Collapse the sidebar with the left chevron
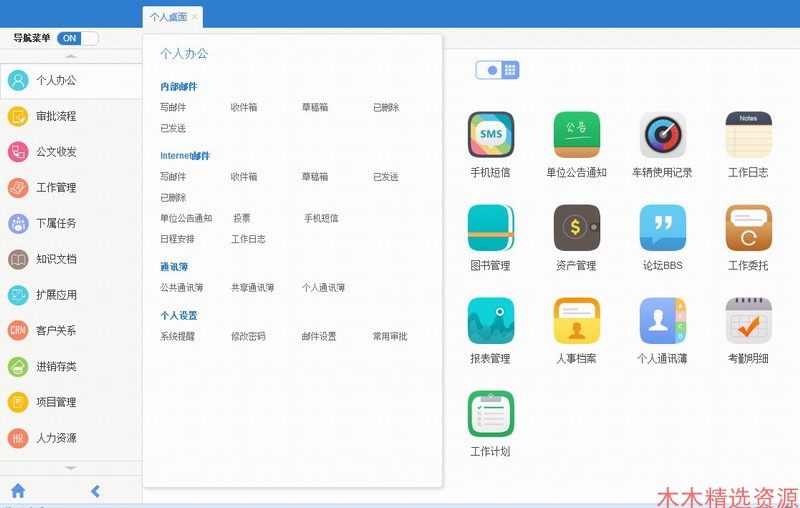800x508 pixels. click(95, 491)
